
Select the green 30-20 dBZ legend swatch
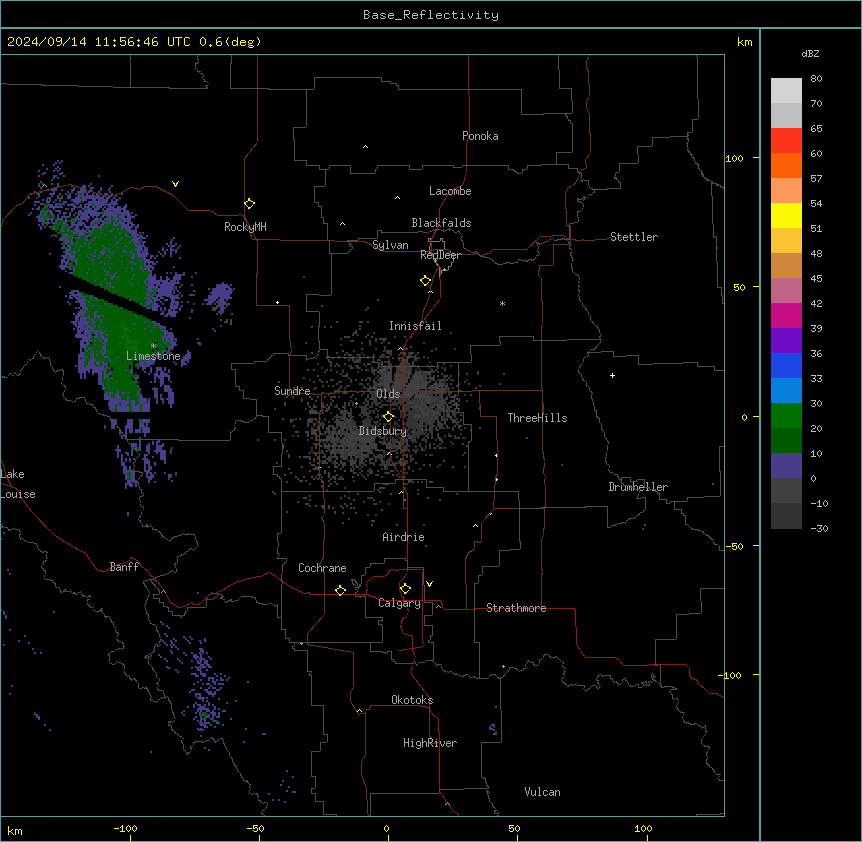coord(786,416)
